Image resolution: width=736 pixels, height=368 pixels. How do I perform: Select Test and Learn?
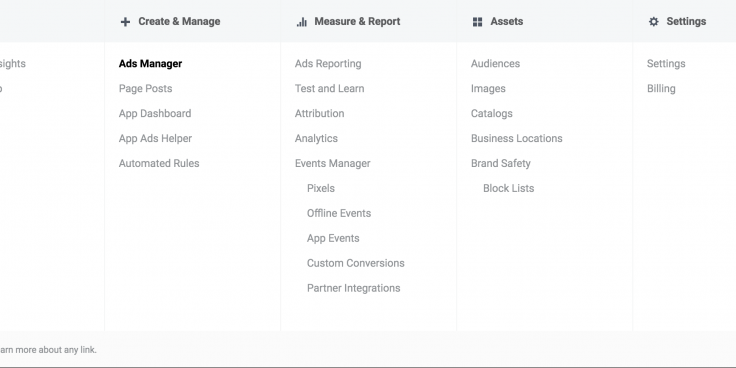330,89
